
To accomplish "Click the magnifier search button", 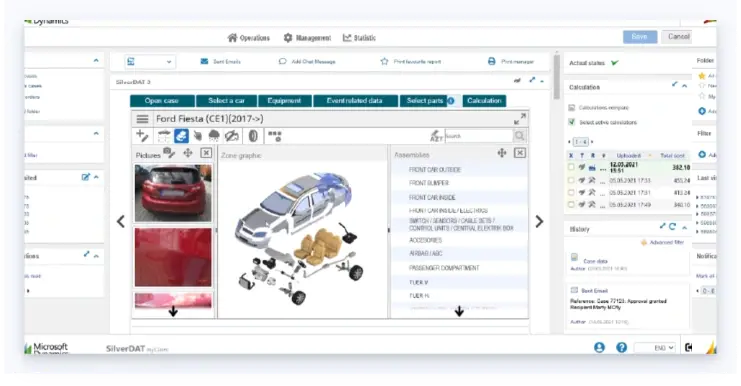I will pyautogui.click(x=519, y=136).
